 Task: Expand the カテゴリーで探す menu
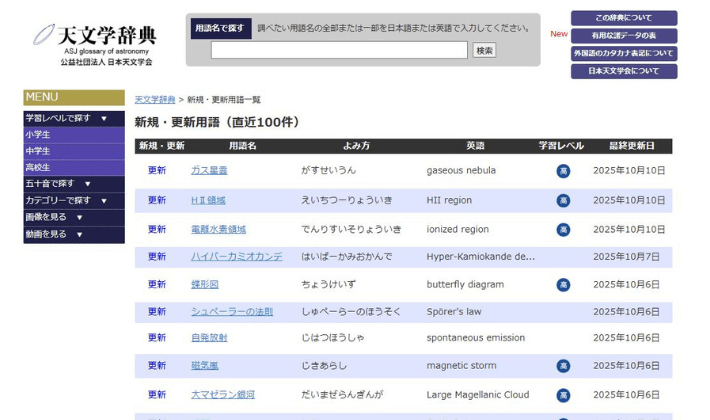(74, 201)
